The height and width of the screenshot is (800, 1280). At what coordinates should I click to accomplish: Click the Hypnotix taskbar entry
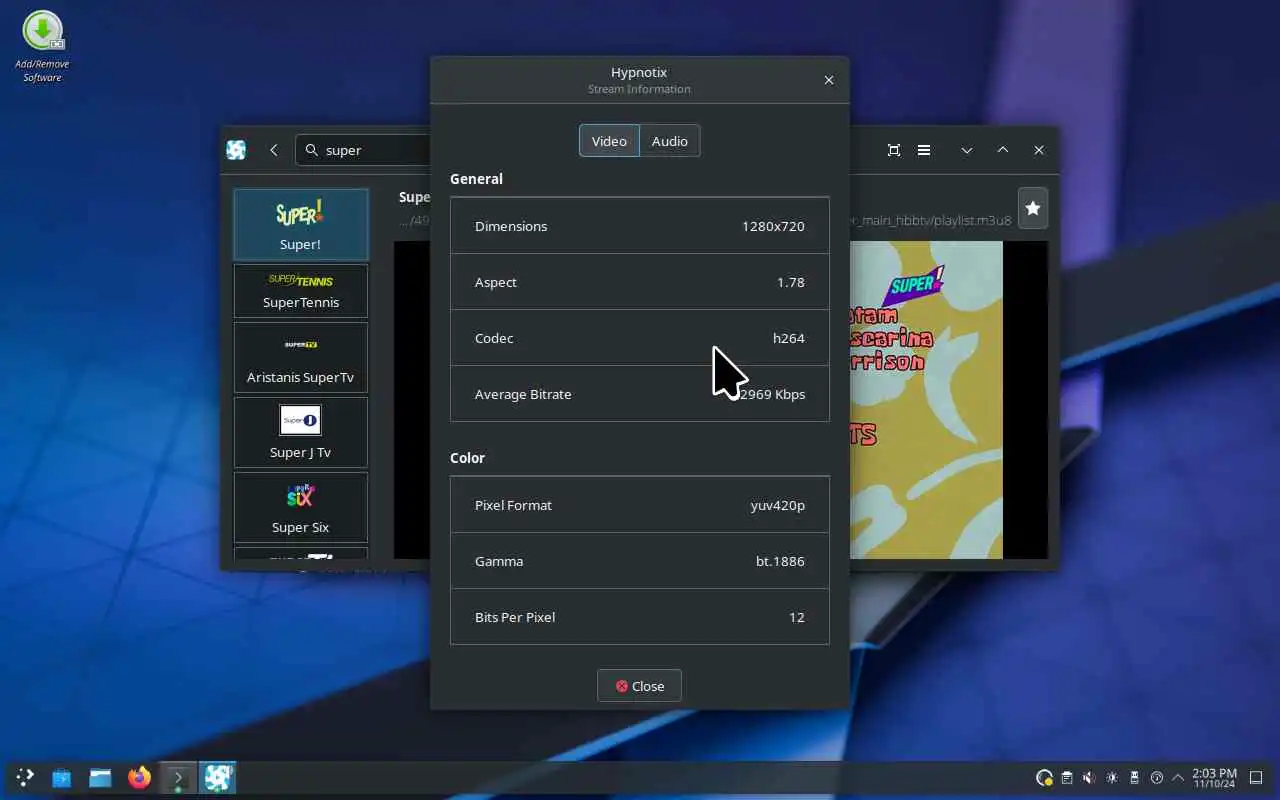pyautogui.click(x=217, y=777)
